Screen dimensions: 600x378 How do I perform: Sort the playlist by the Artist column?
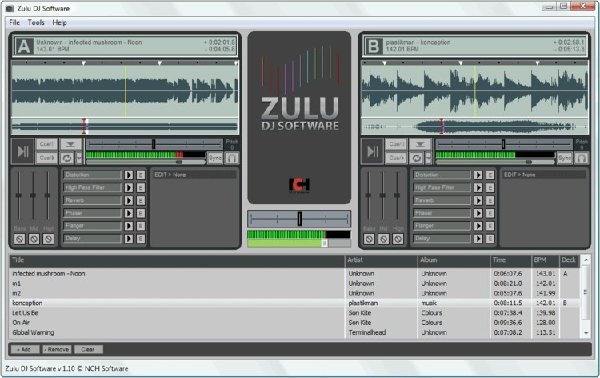coord(381,261)
